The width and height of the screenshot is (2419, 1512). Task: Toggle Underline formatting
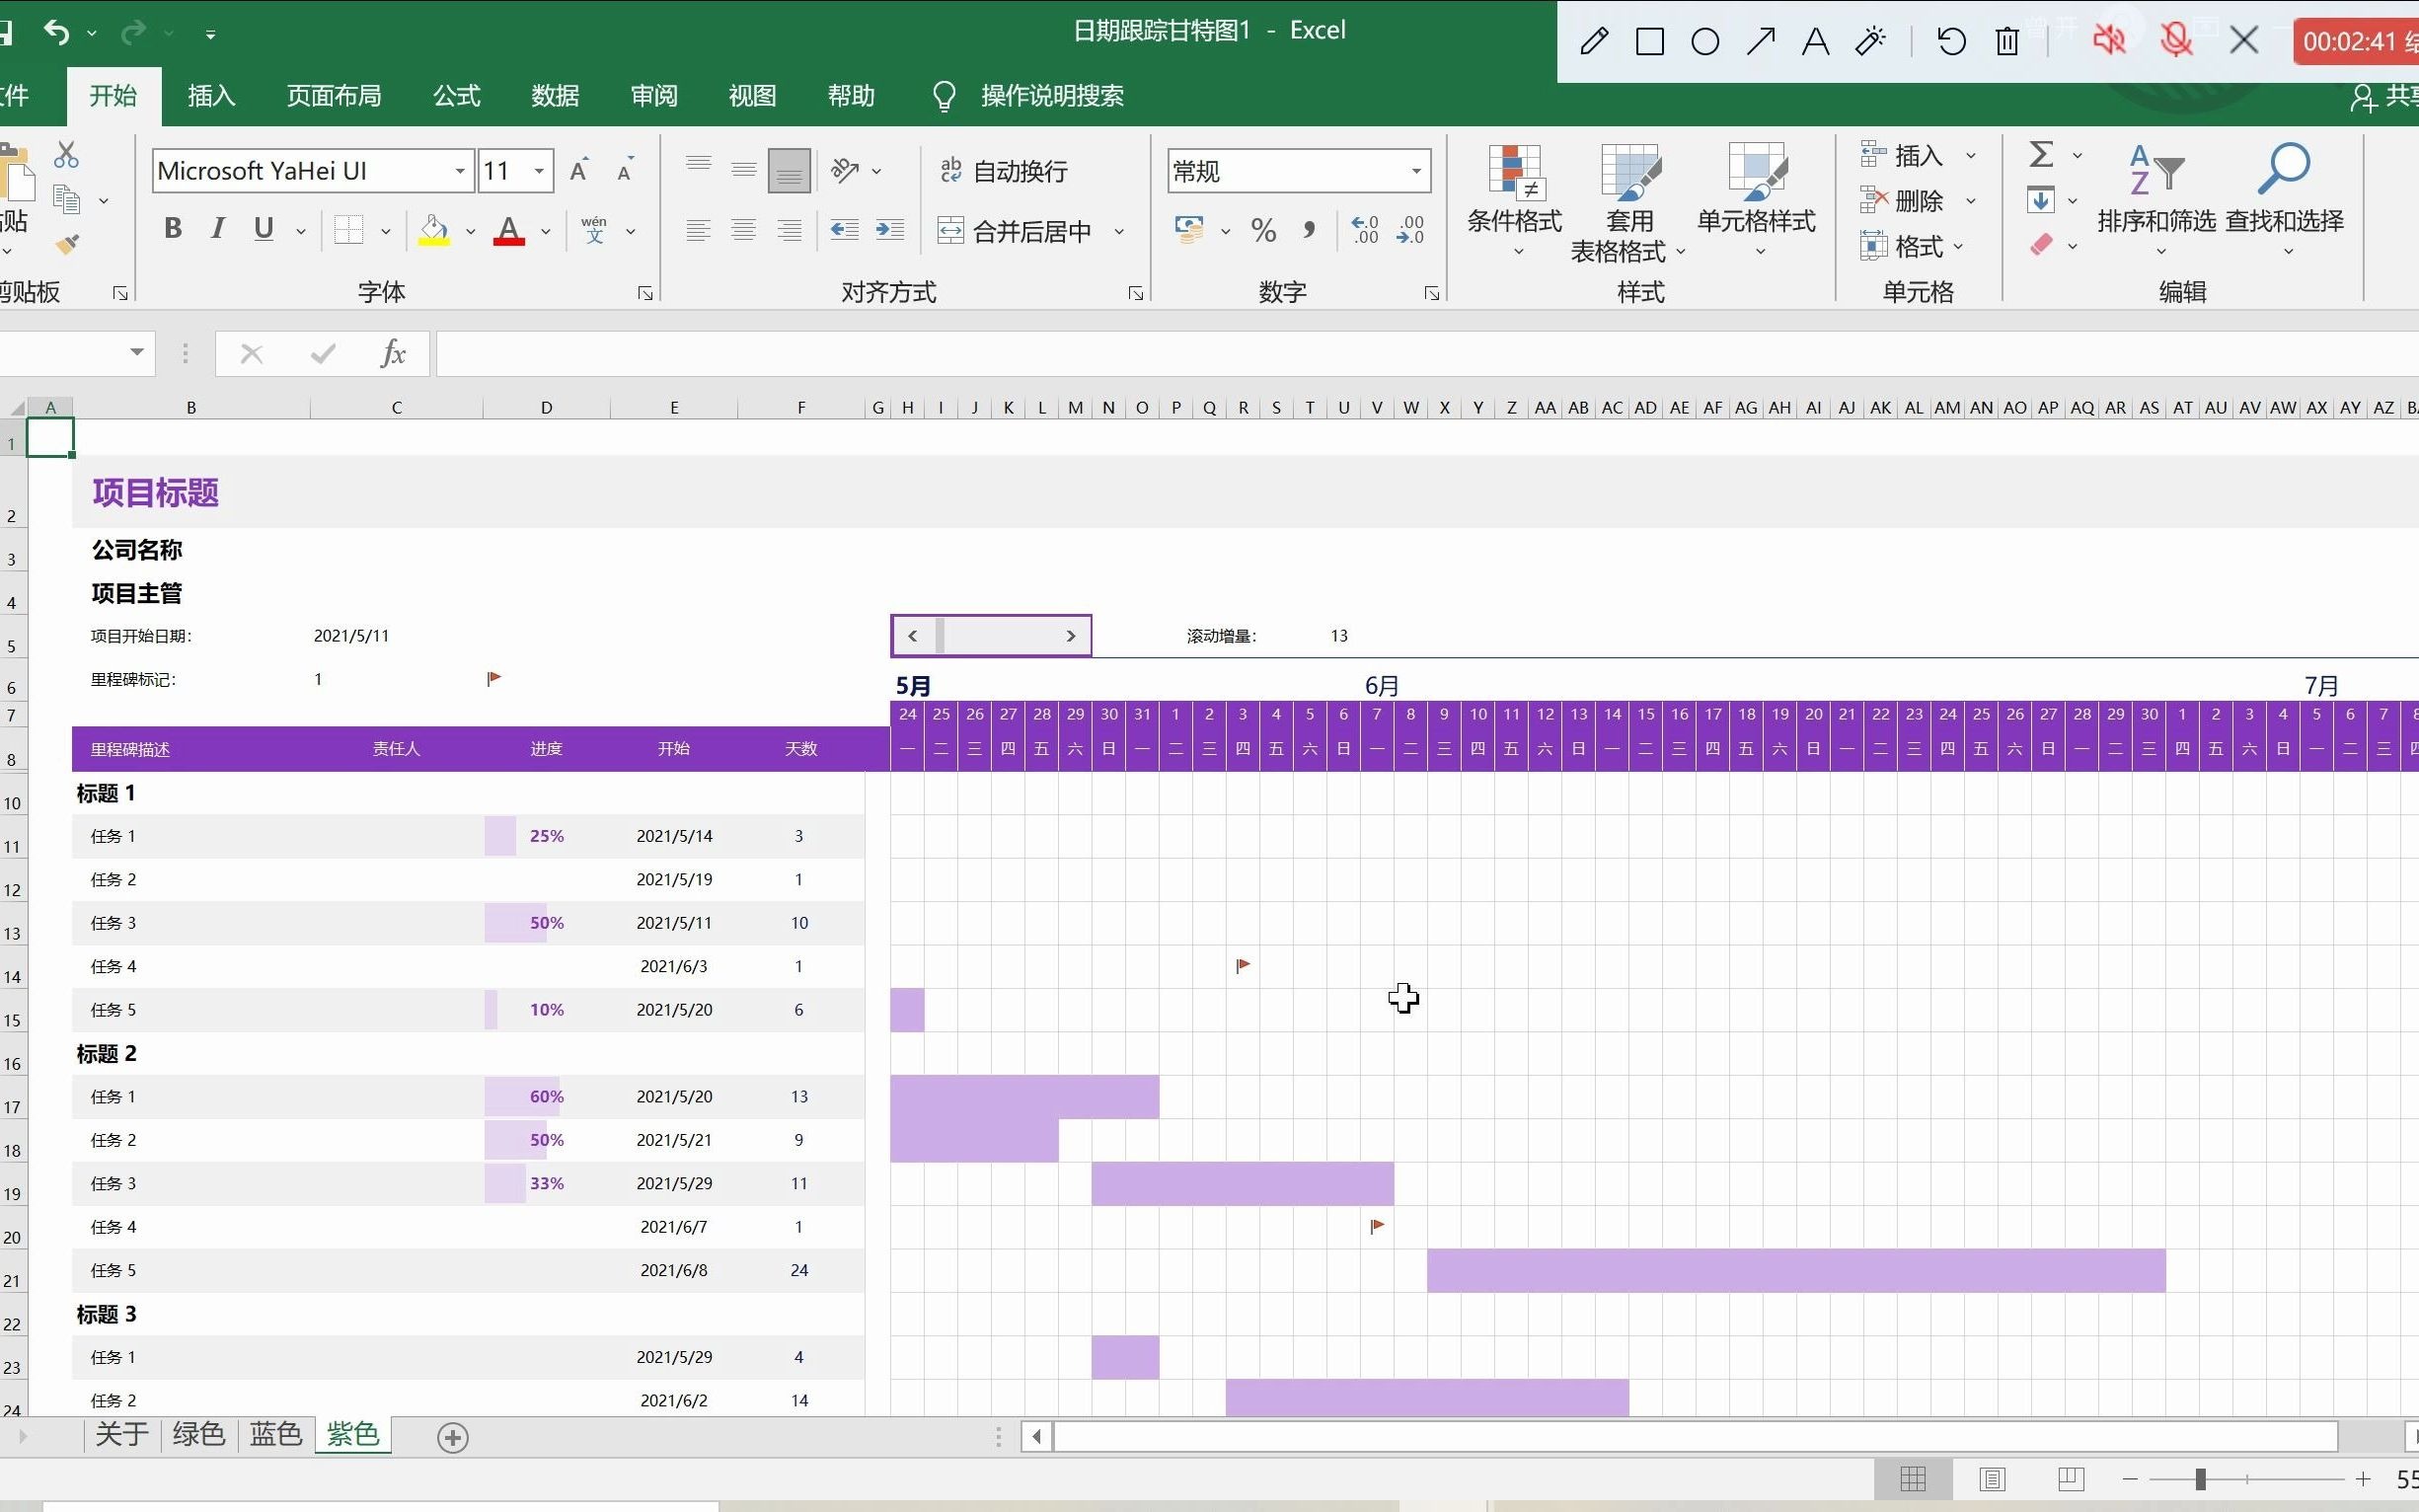[x=263, y=229]
